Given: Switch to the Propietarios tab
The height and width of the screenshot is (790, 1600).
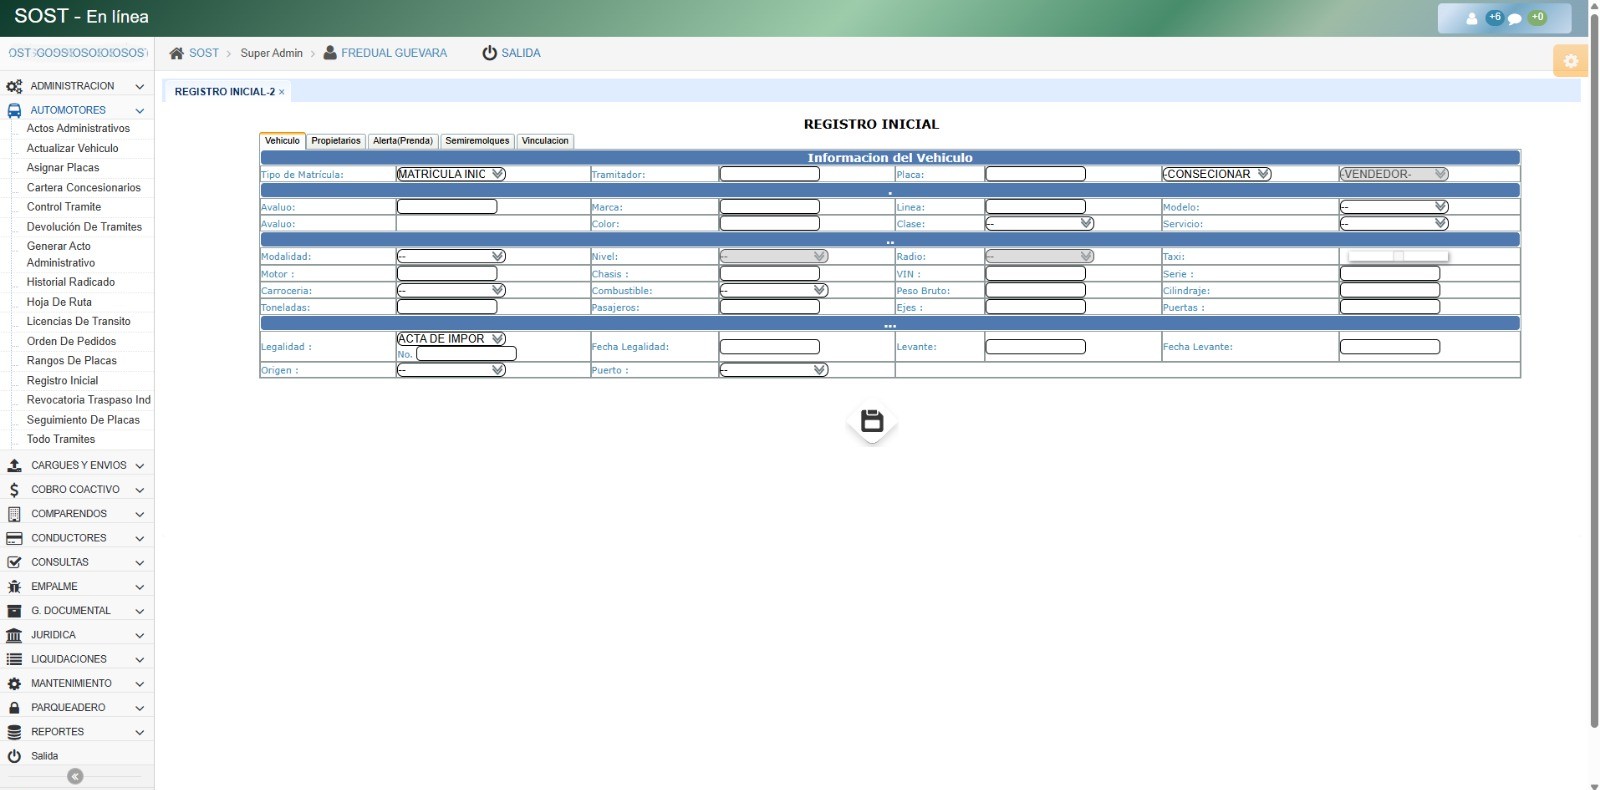Looking at the screenshot, I should tap(335, 141).
